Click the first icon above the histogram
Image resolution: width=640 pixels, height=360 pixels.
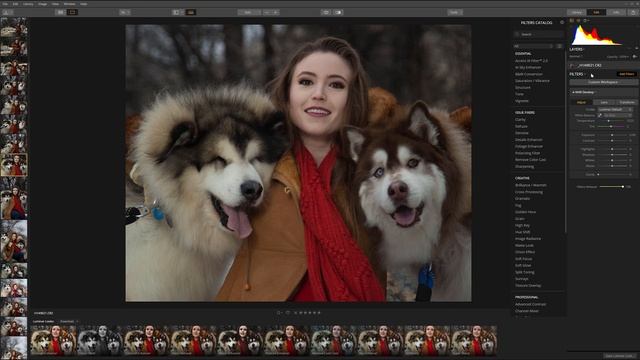(572, 20)
